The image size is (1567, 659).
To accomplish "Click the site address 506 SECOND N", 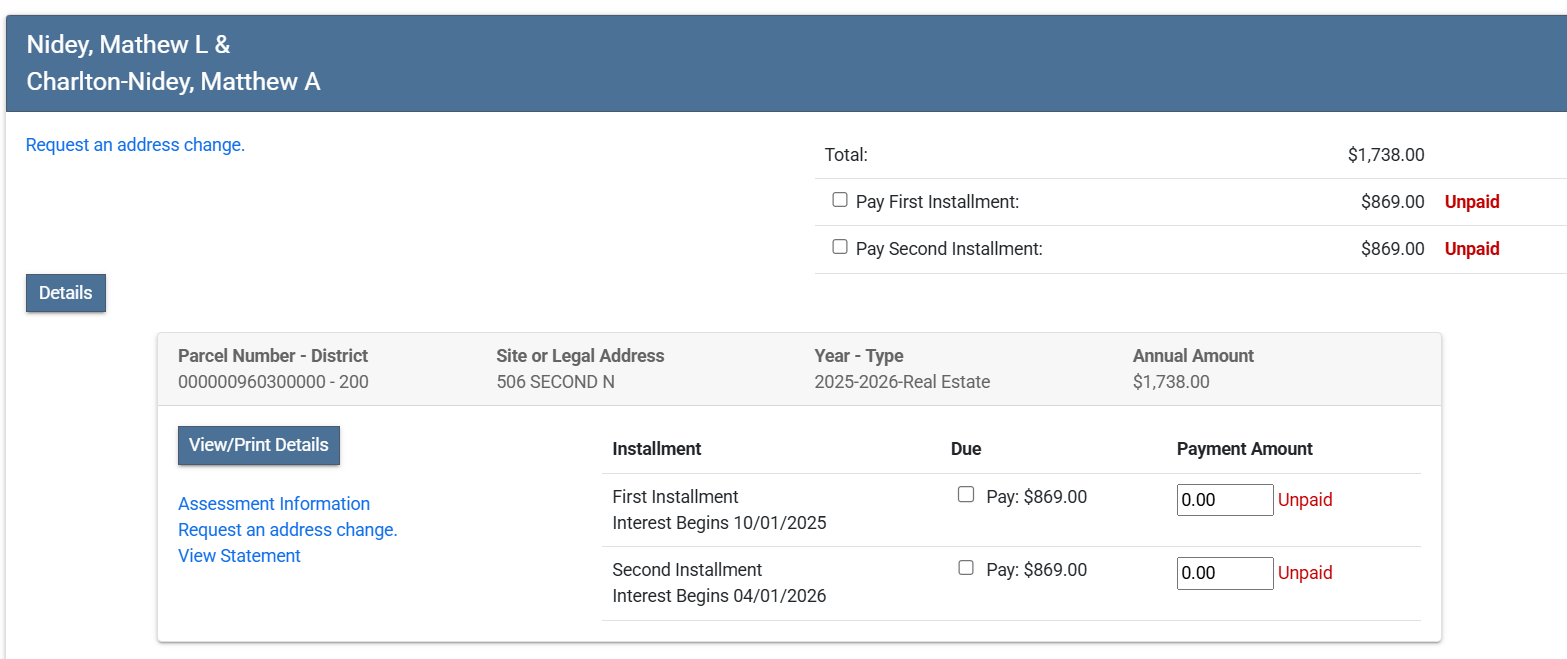I will pos(555,382).
